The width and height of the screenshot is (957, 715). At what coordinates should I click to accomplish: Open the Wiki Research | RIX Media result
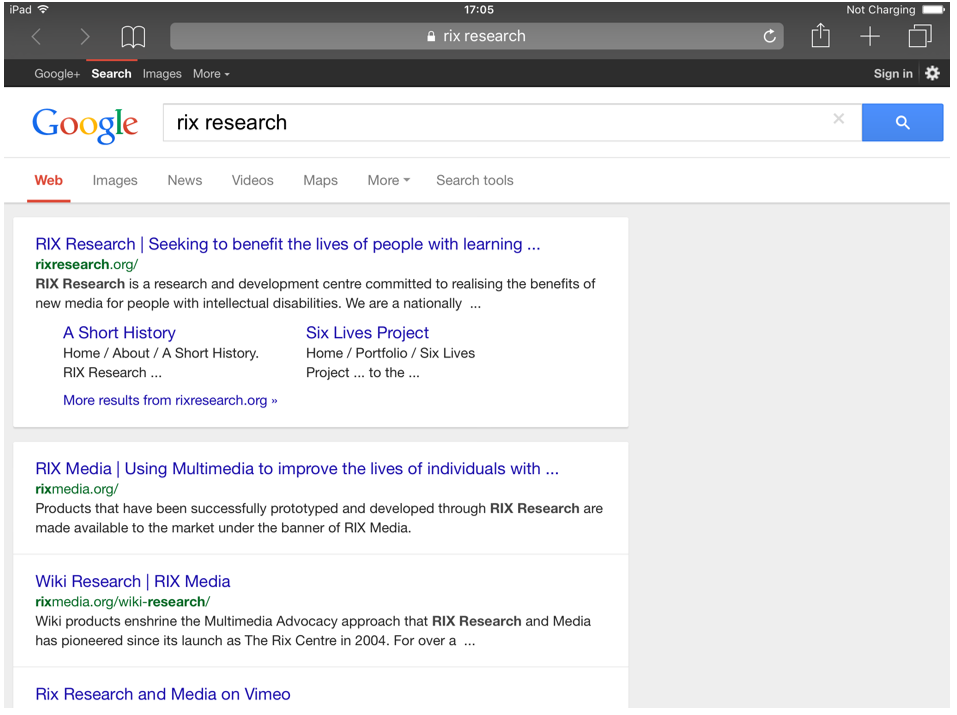132,581
